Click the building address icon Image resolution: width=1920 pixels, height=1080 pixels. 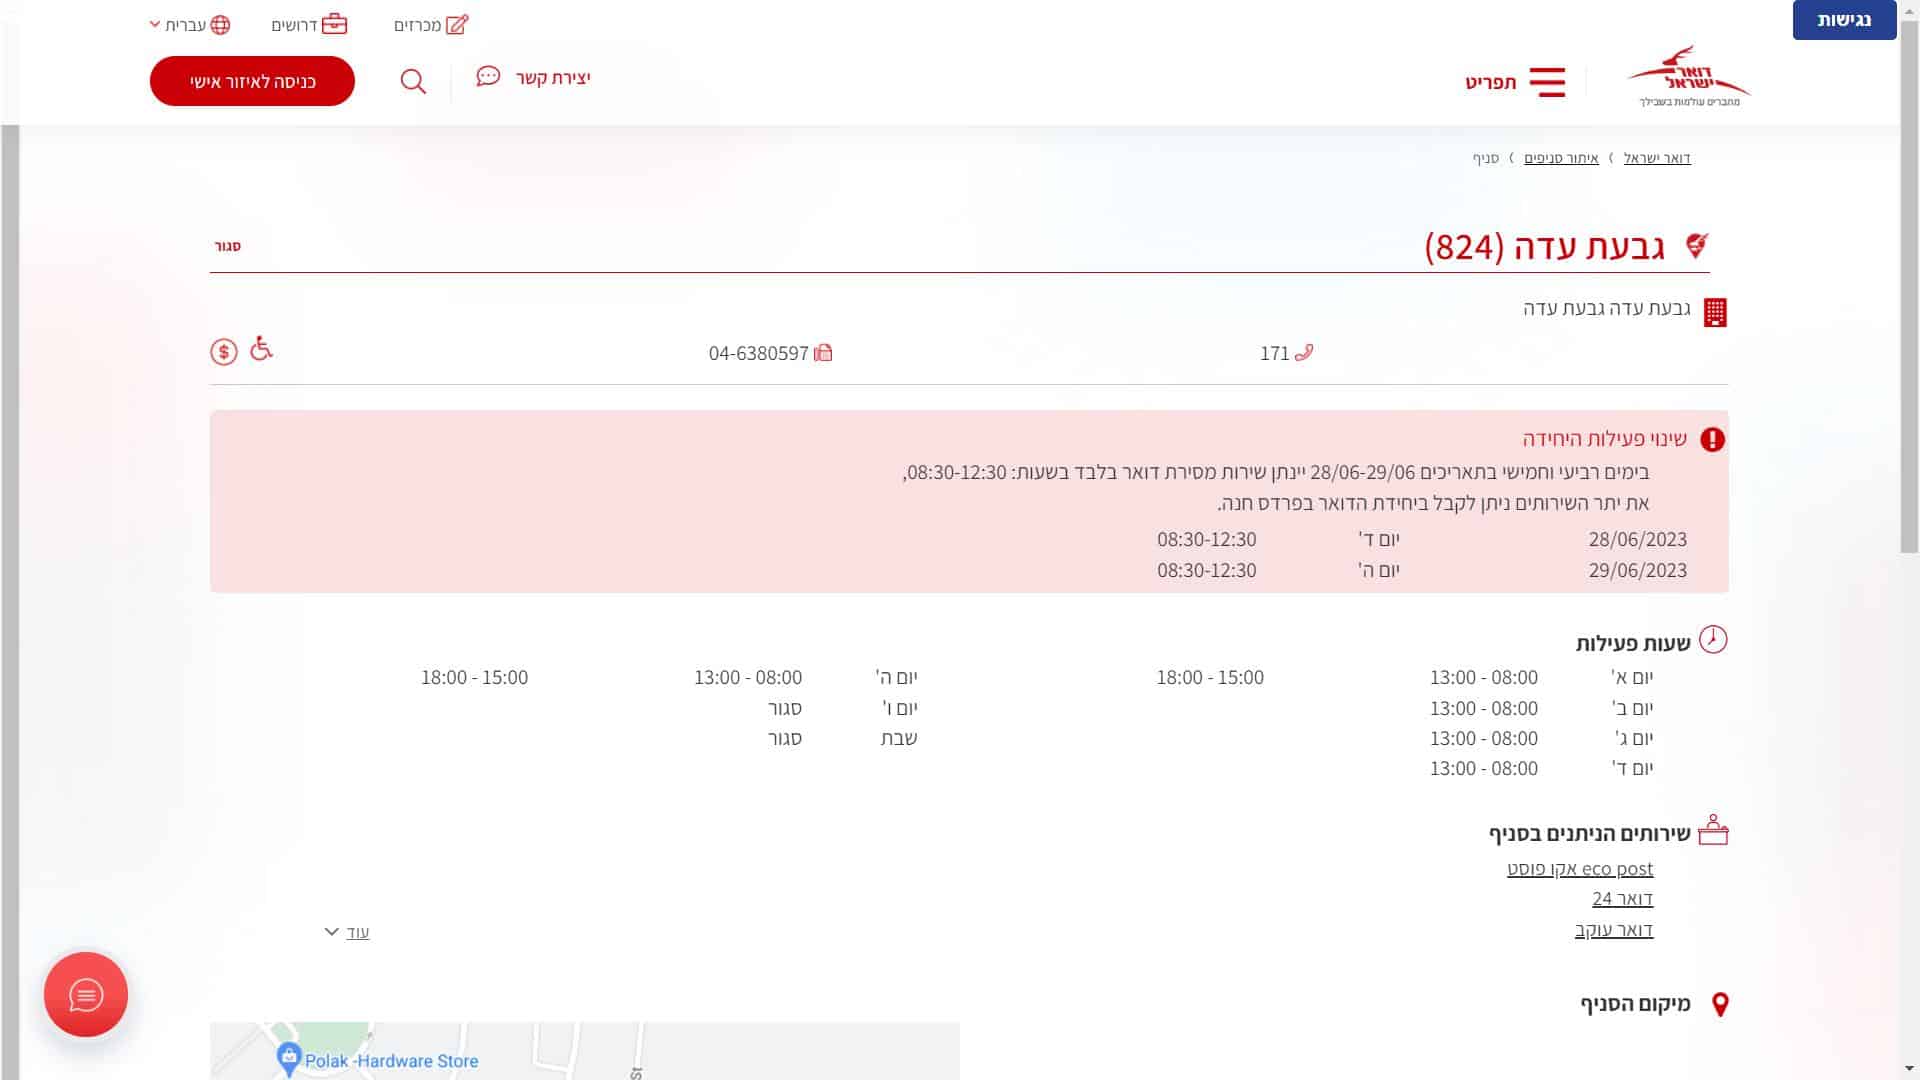point(1715,312)
